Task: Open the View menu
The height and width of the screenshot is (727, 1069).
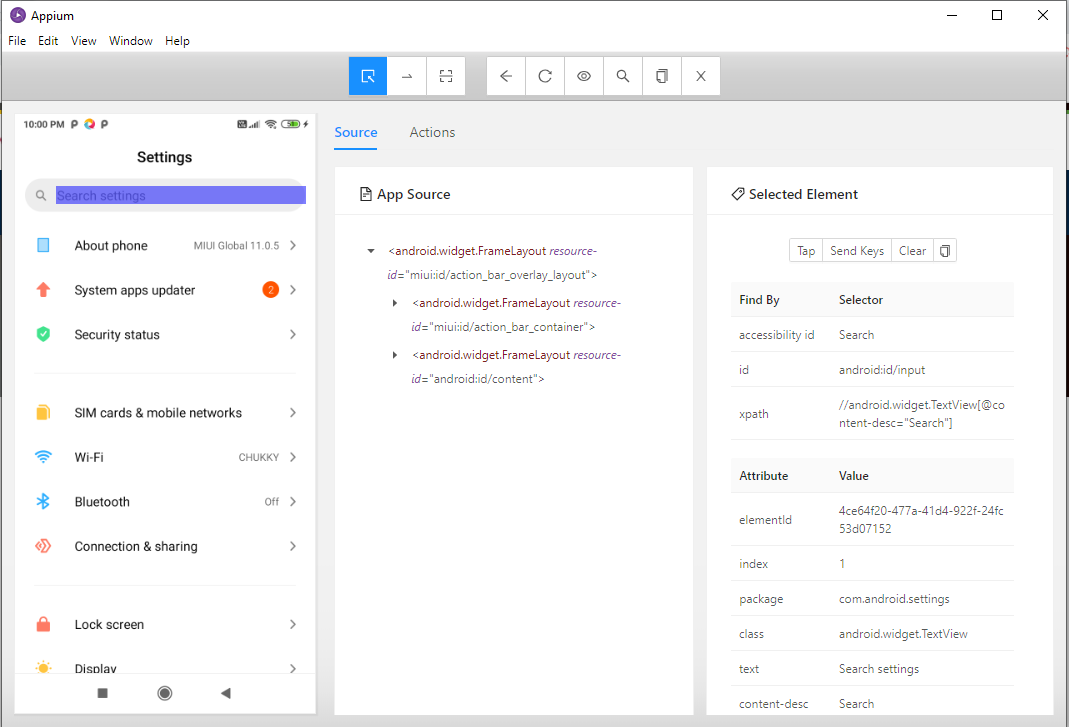Action: pos(83,41)
